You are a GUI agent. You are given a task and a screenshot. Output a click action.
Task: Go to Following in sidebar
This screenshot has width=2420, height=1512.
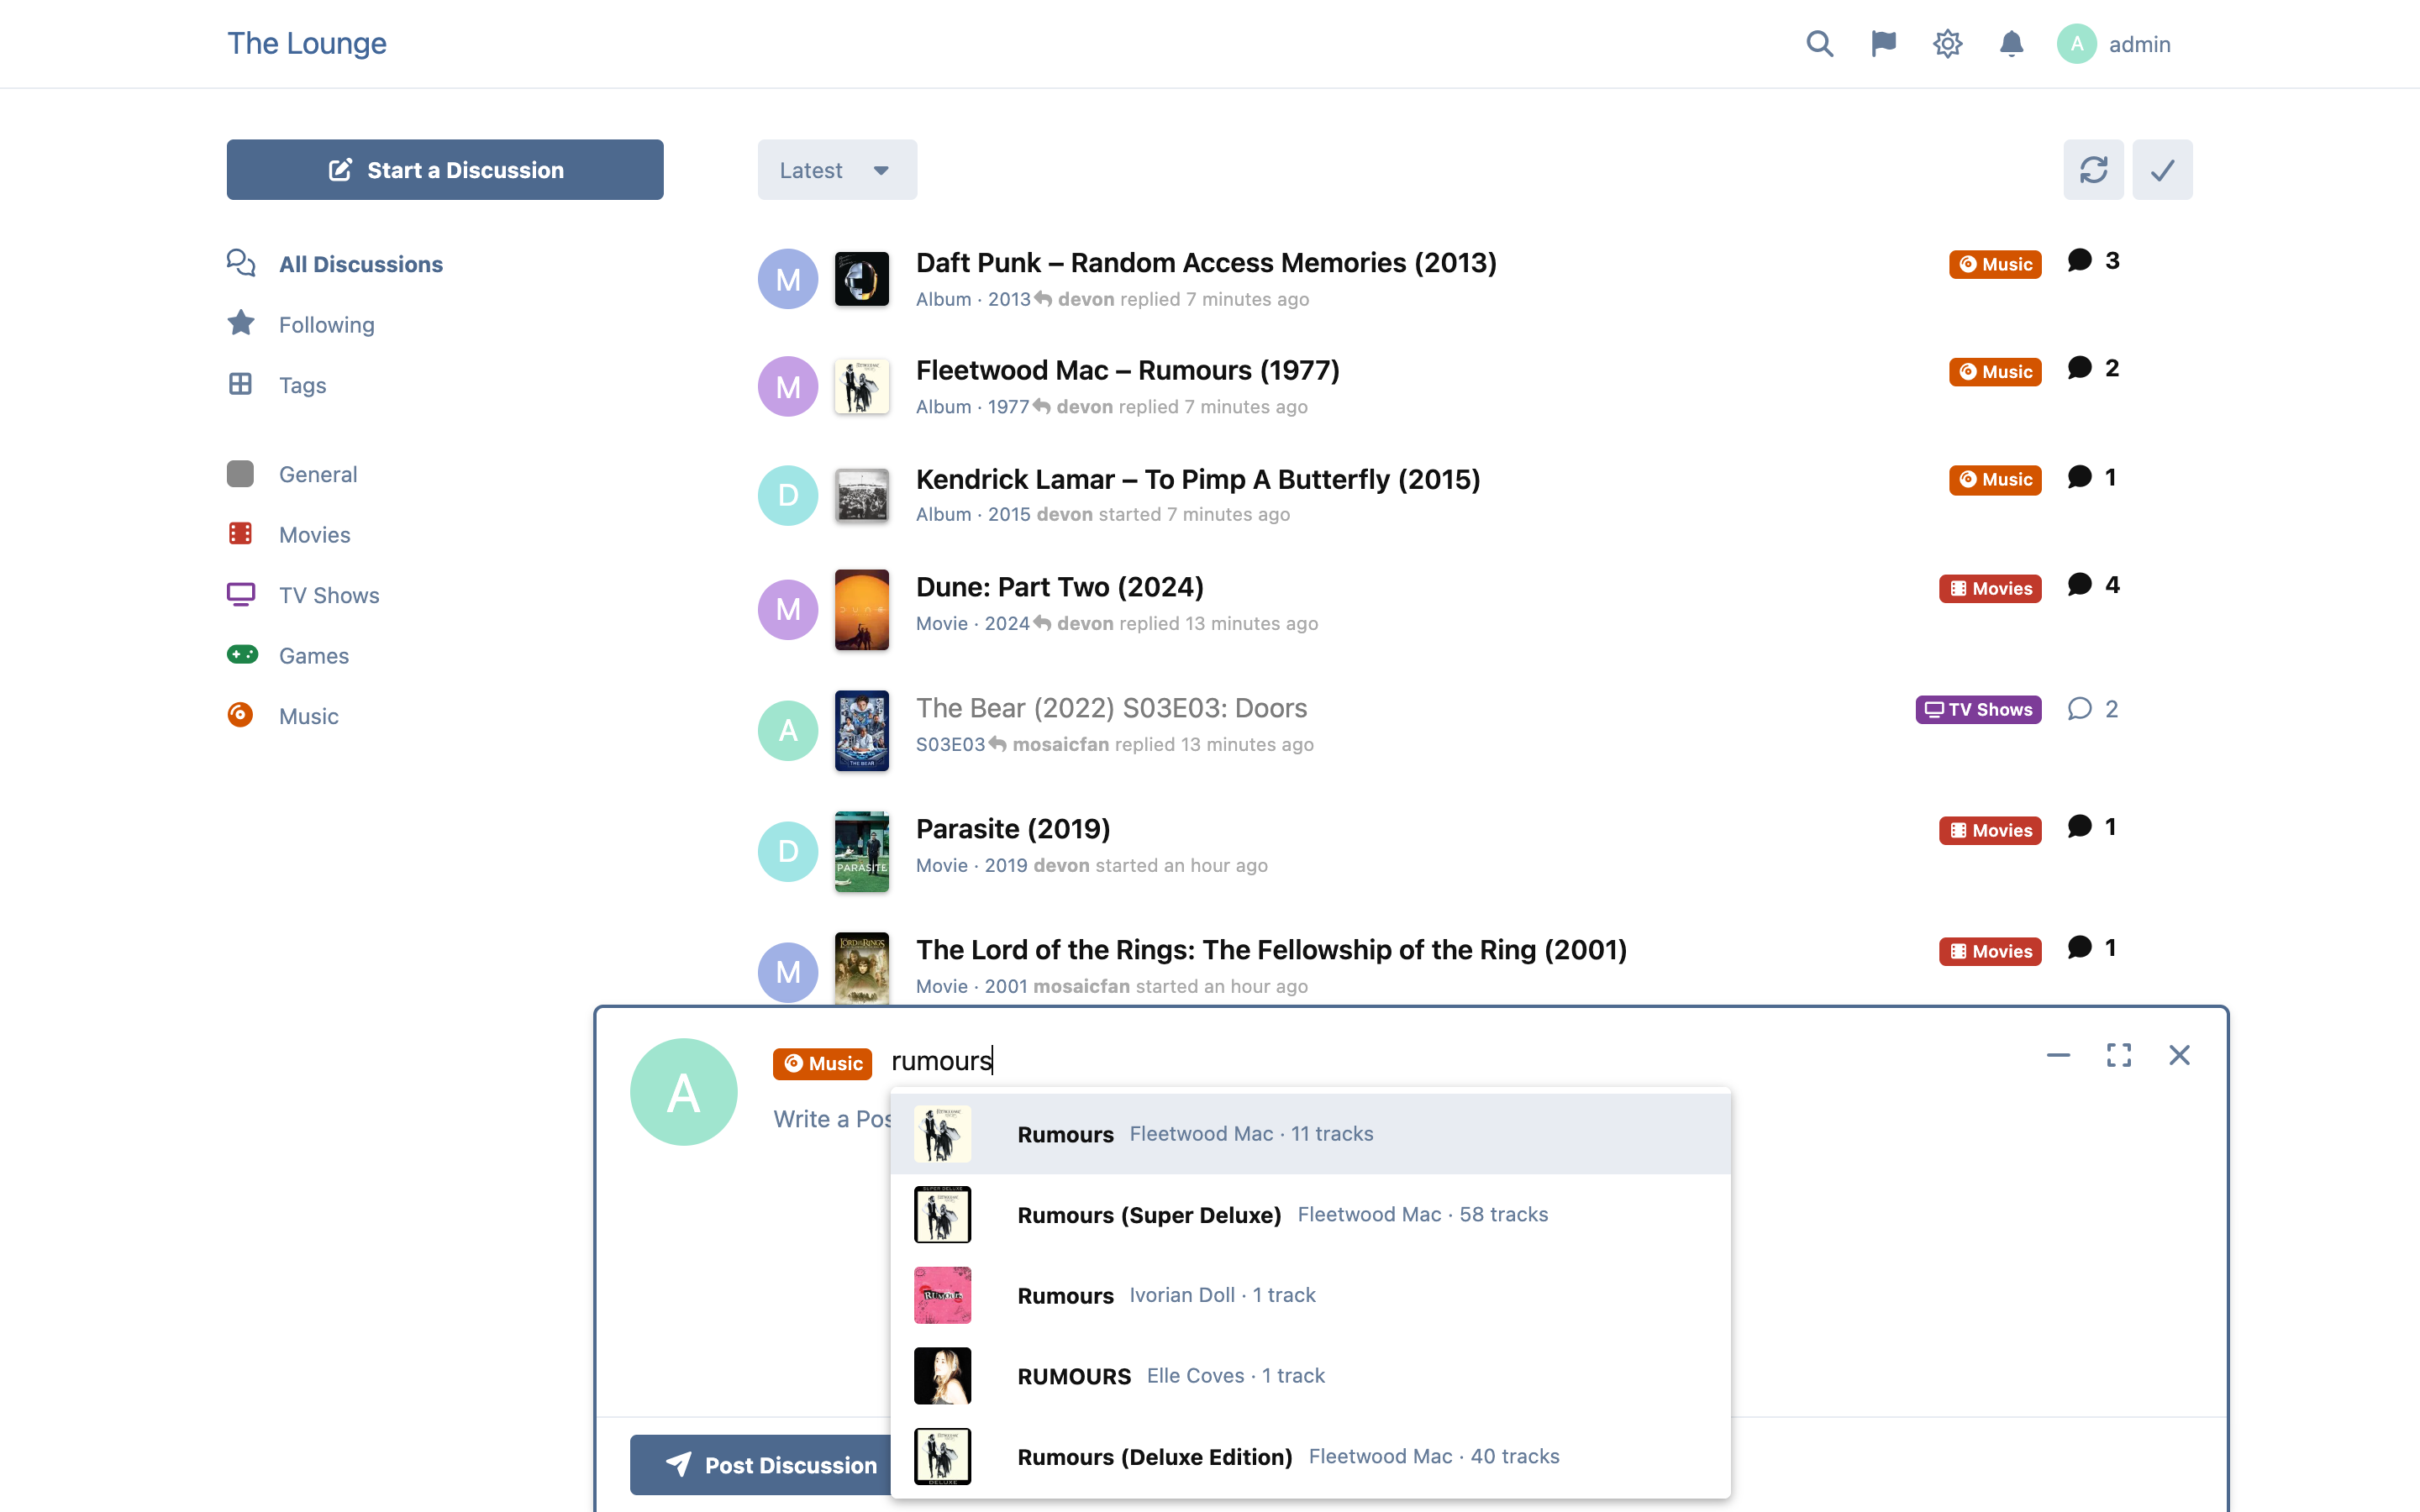[326, 325]
